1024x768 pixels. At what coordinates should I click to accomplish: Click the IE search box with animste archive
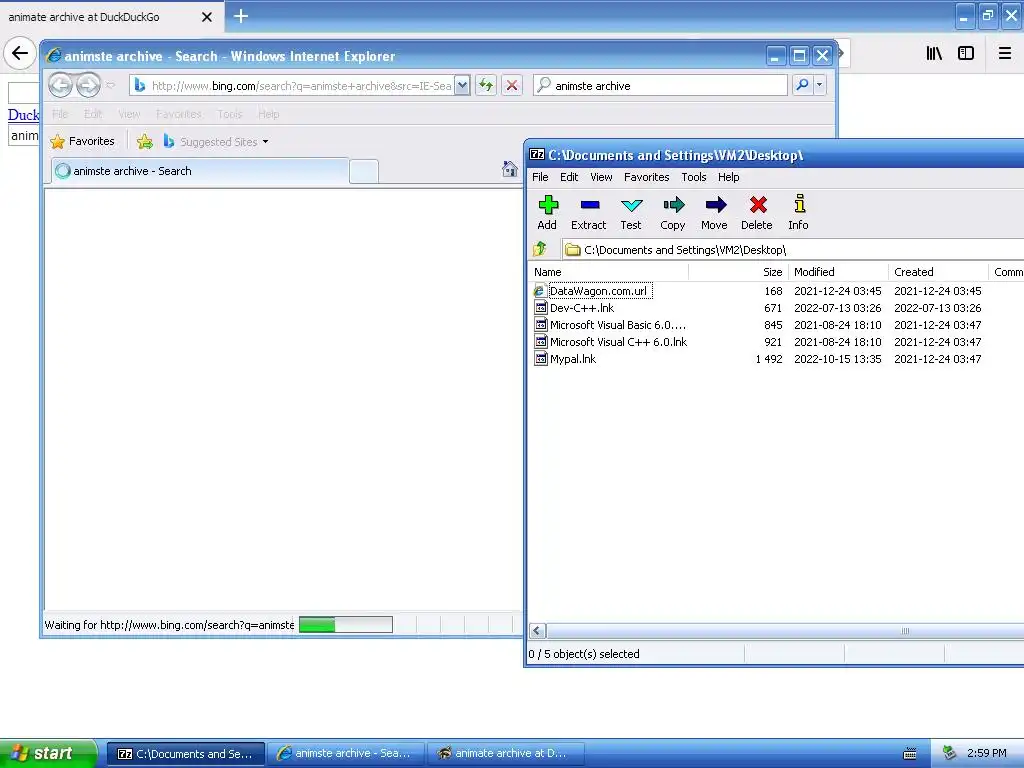[x=661, y=86]
